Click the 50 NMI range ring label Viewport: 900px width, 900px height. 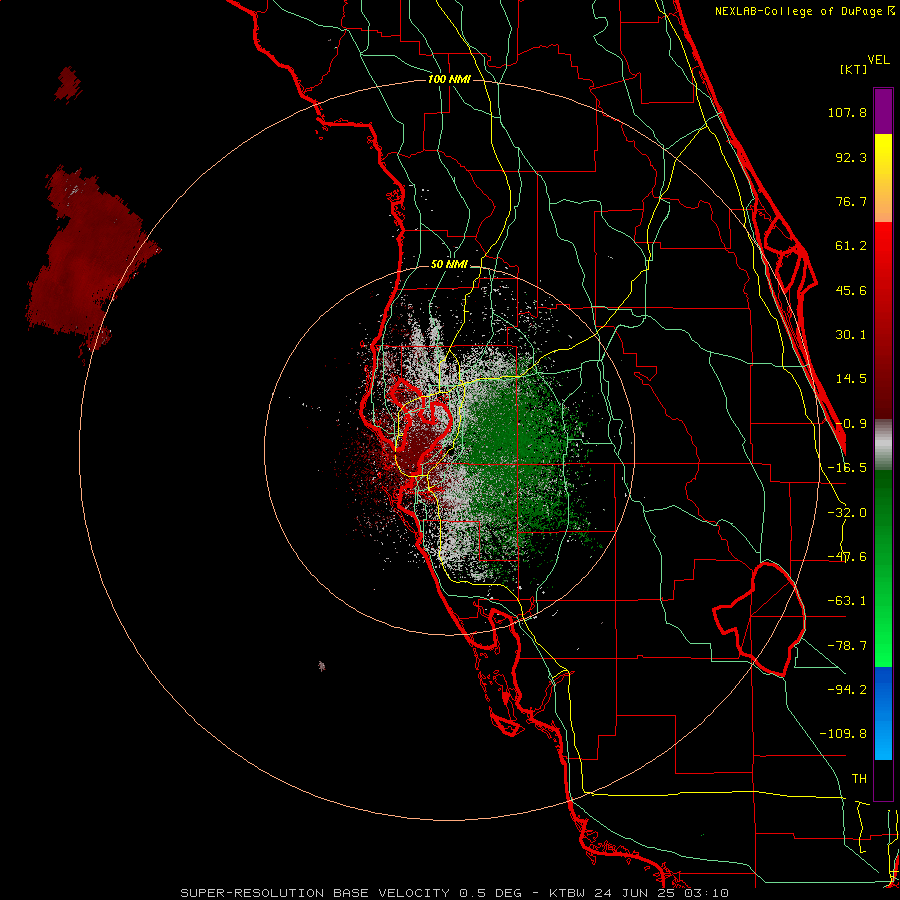pyautogui.click(x=449, y=265)
